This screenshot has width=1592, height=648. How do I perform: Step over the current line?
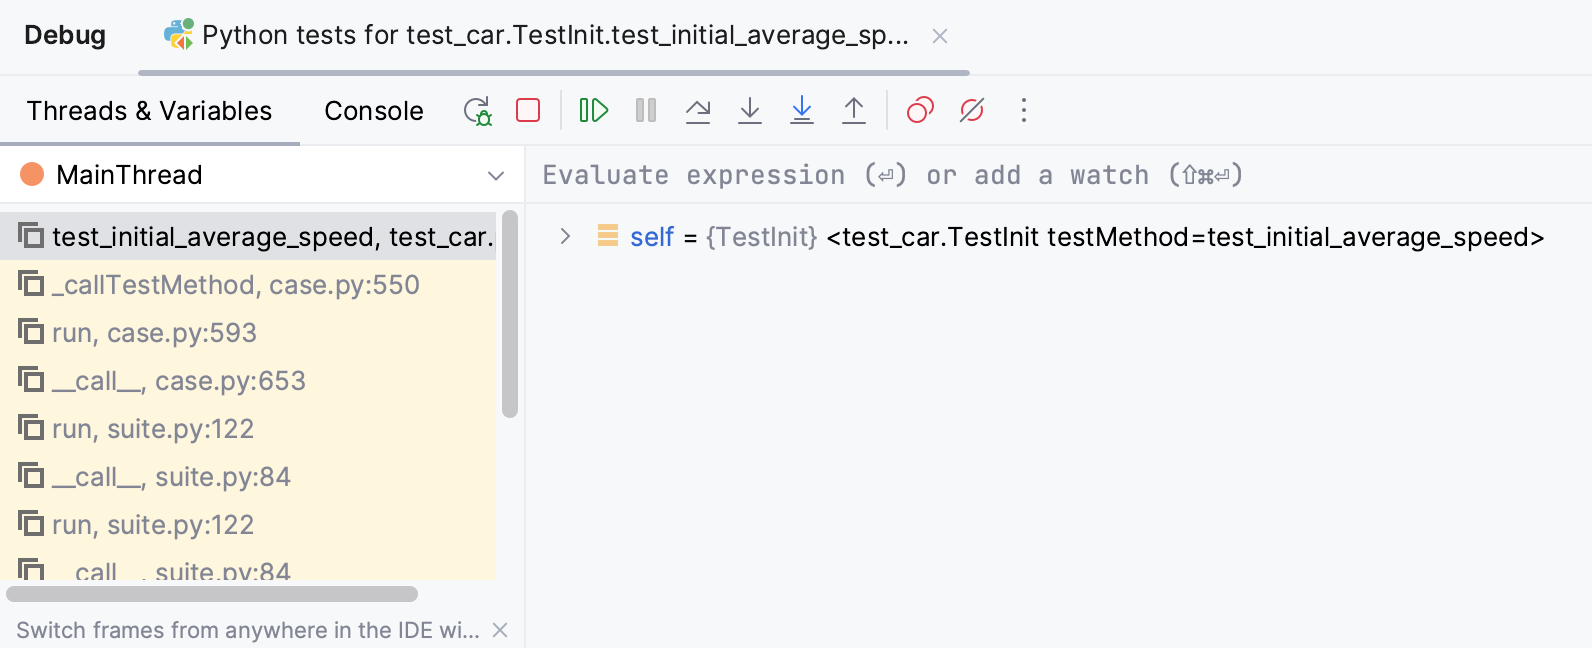(698, 111)
